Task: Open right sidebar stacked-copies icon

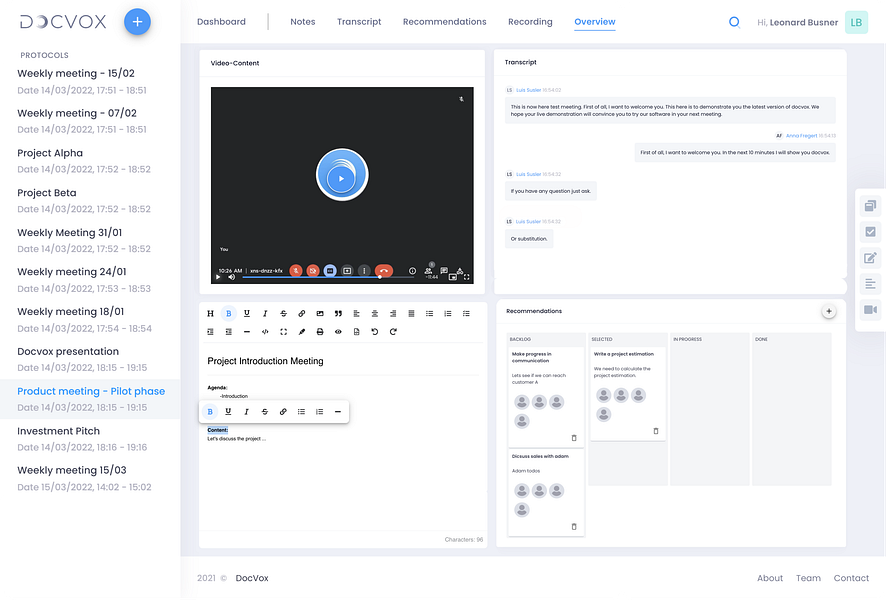Action: 871,206
